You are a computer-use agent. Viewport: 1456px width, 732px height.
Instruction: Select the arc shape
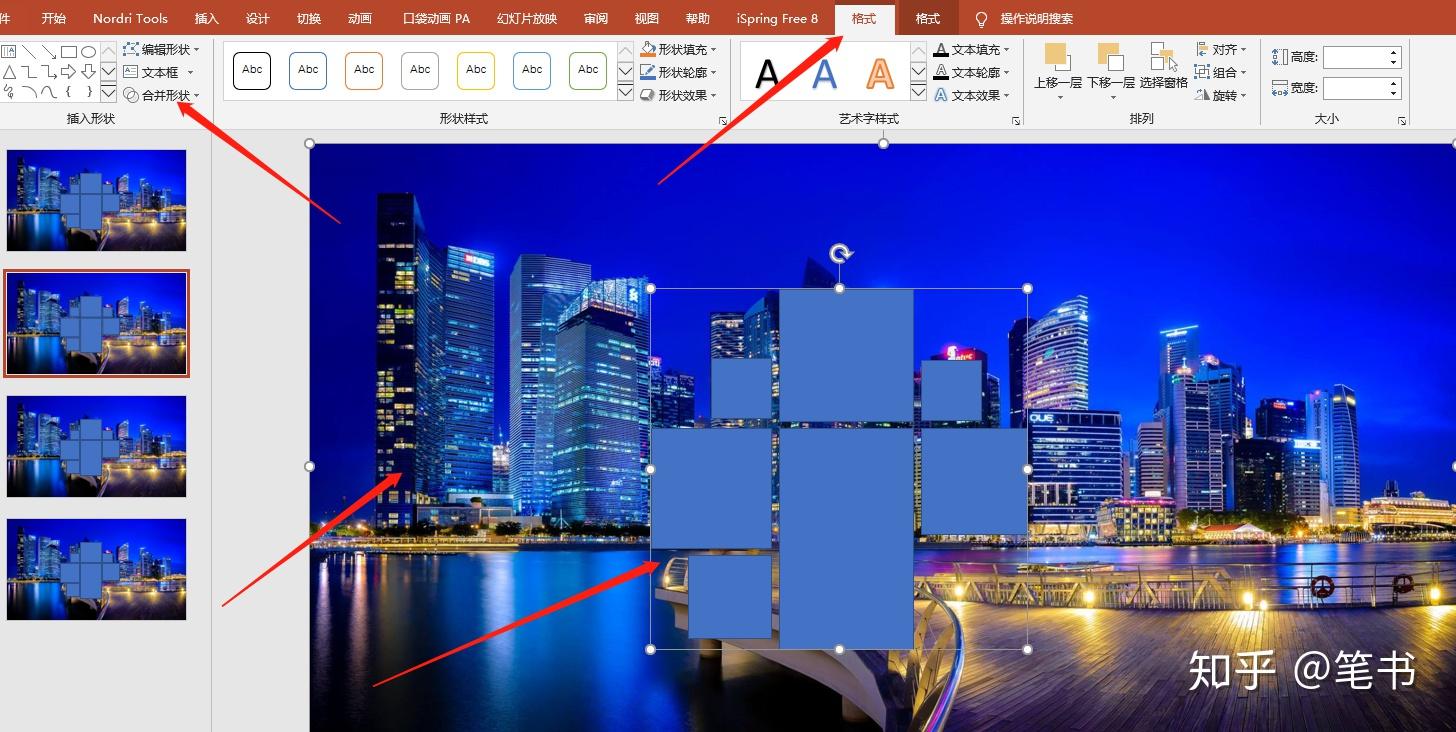pos(29,92)
